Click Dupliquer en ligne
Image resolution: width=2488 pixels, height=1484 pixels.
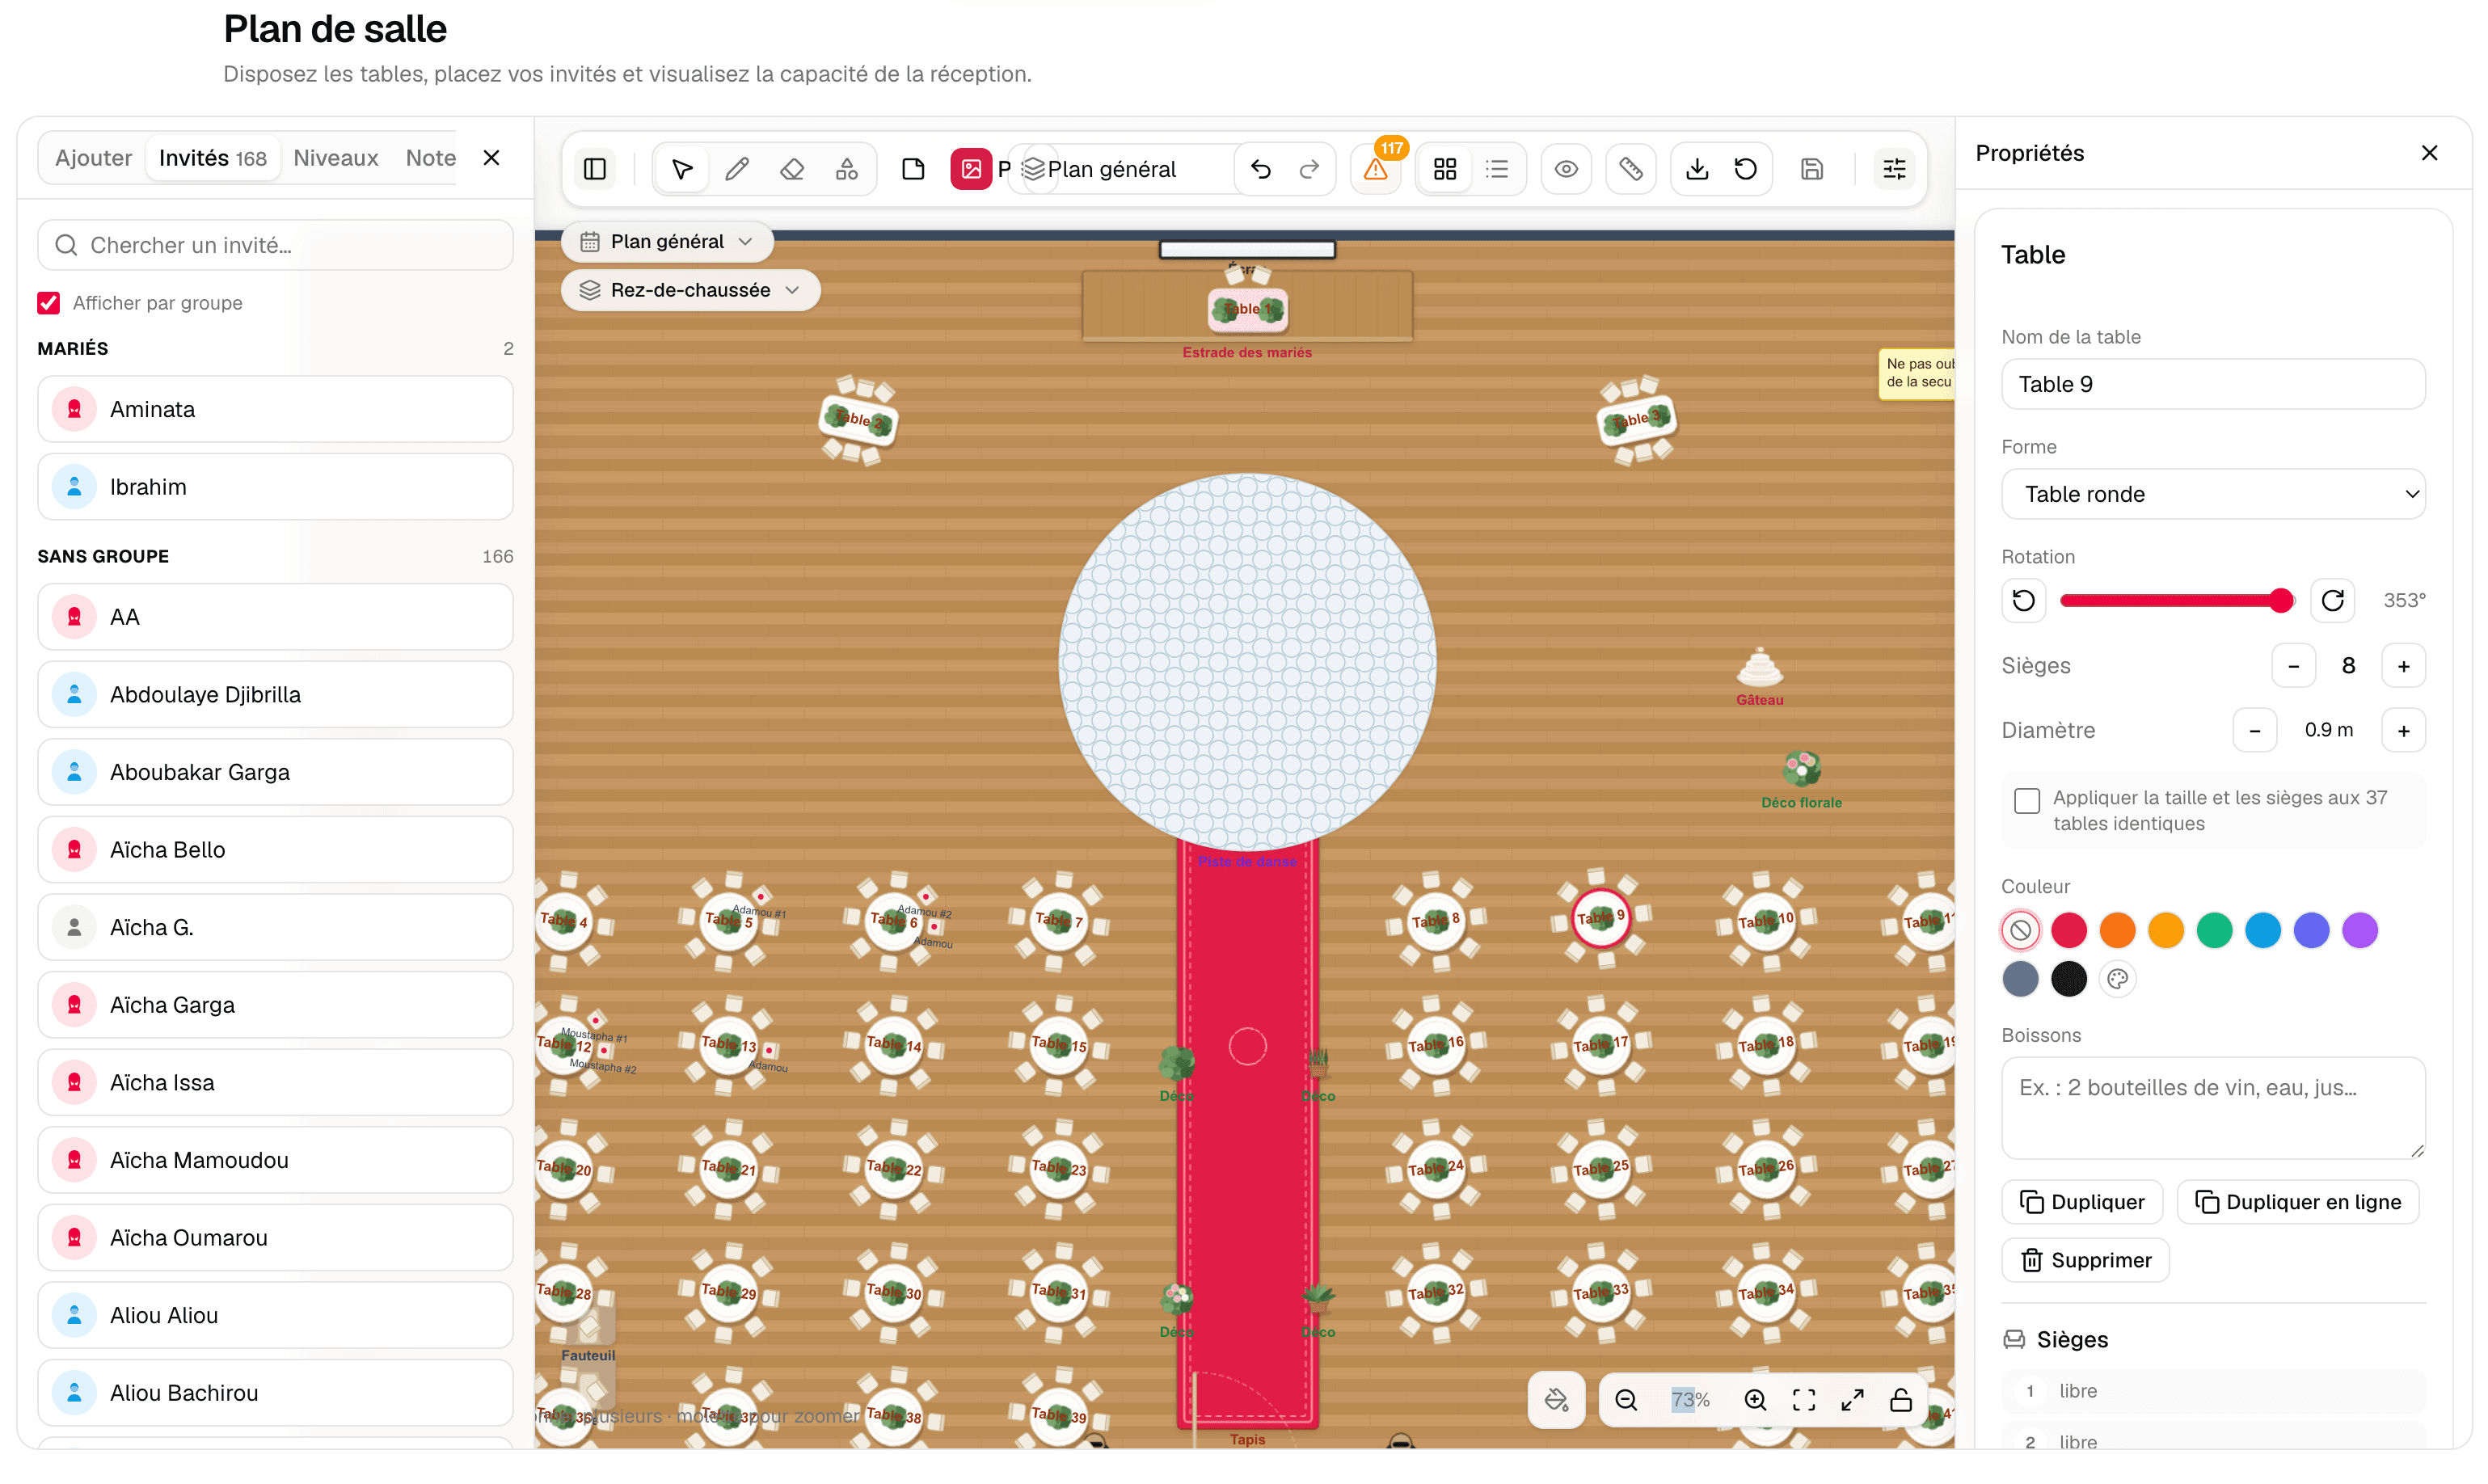coord(2298,1202)
